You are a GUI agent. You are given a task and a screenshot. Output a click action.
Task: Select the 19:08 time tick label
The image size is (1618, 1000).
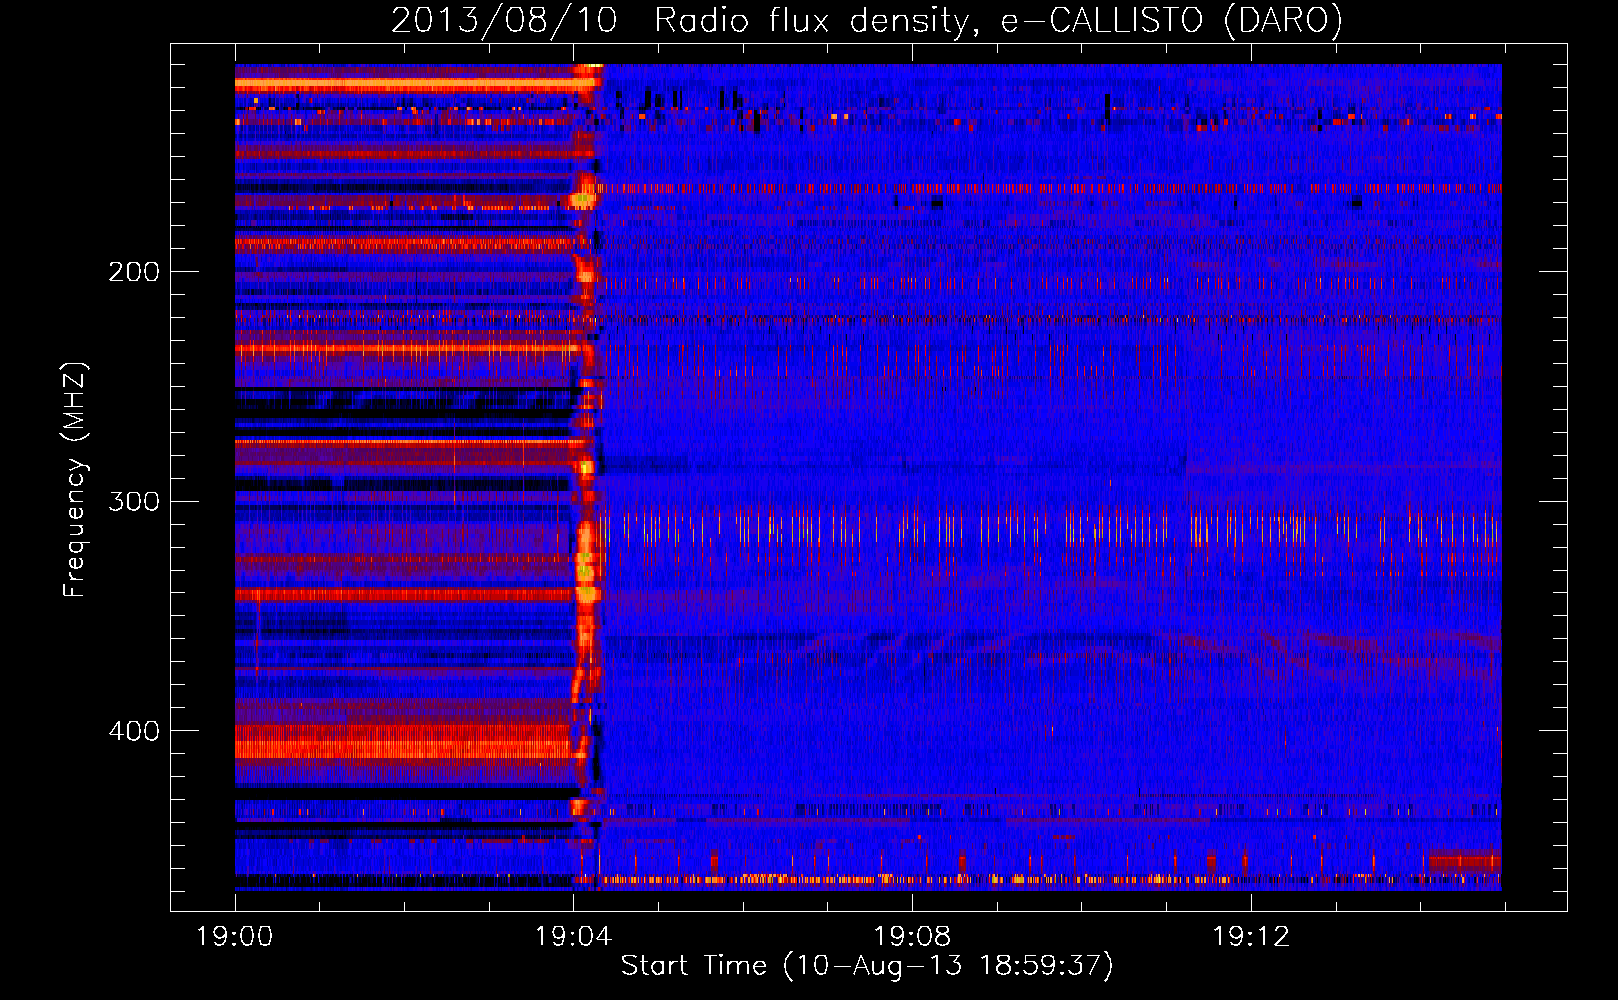tap(912, 937)
